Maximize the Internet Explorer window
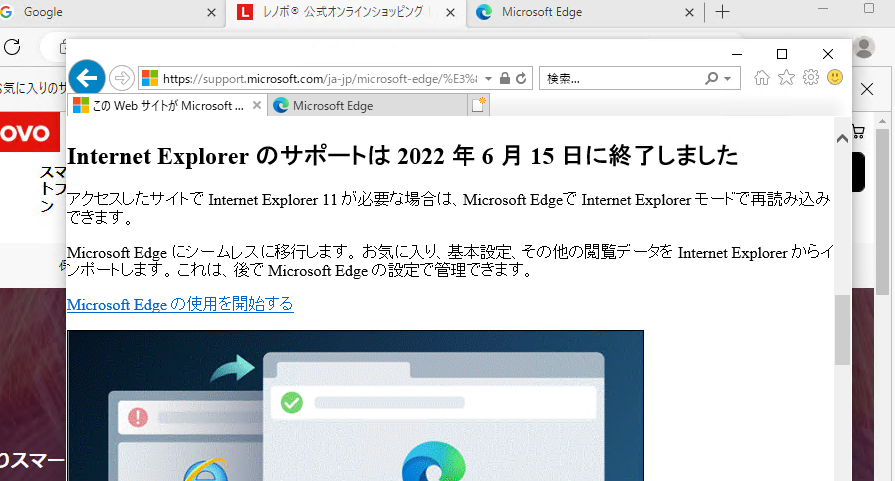The height and width of the screenshot is (481, 895). coord(782,54)
